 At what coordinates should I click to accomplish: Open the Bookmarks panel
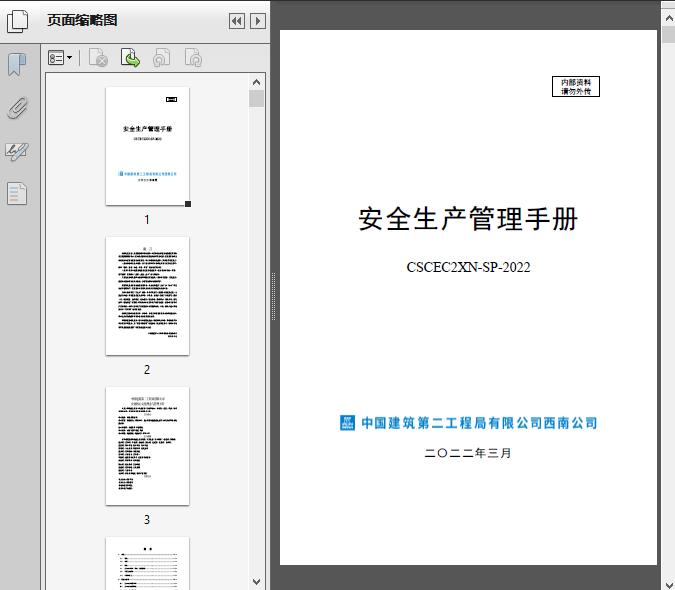point(17,65)
